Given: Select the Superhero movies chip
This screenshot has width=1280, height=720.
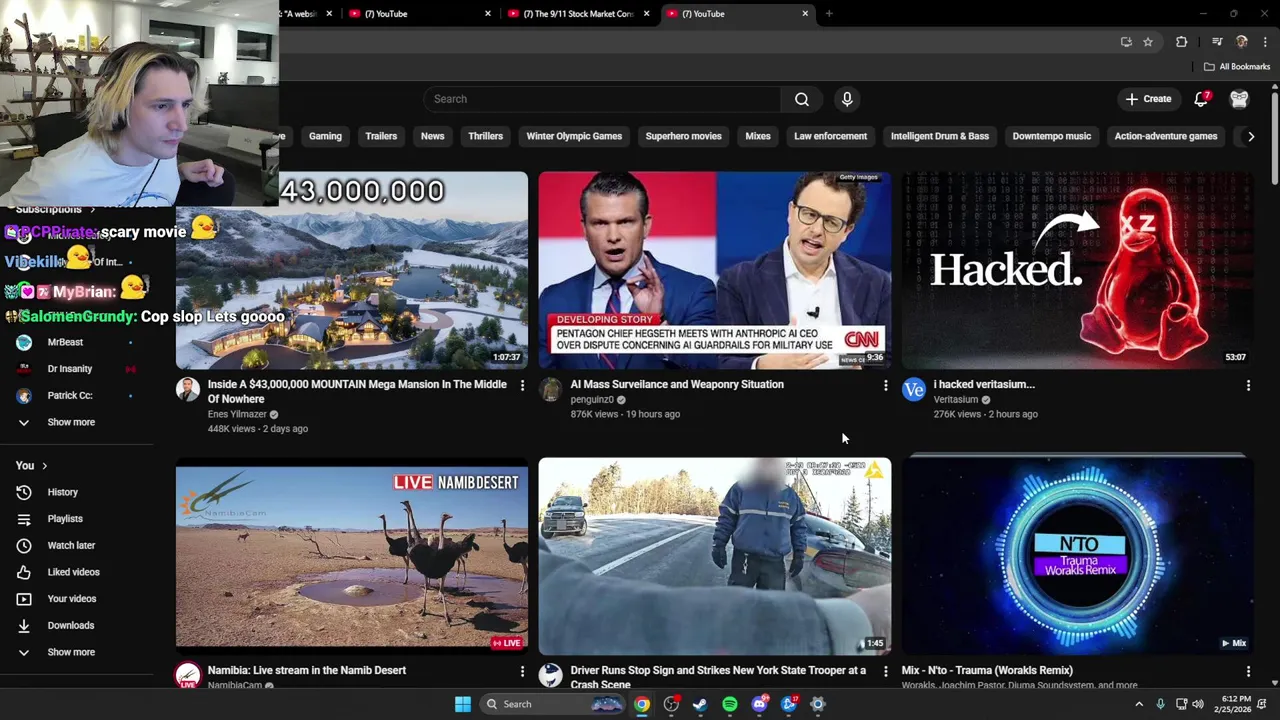Looking at the screenshot, I should [x=683, y=136].
